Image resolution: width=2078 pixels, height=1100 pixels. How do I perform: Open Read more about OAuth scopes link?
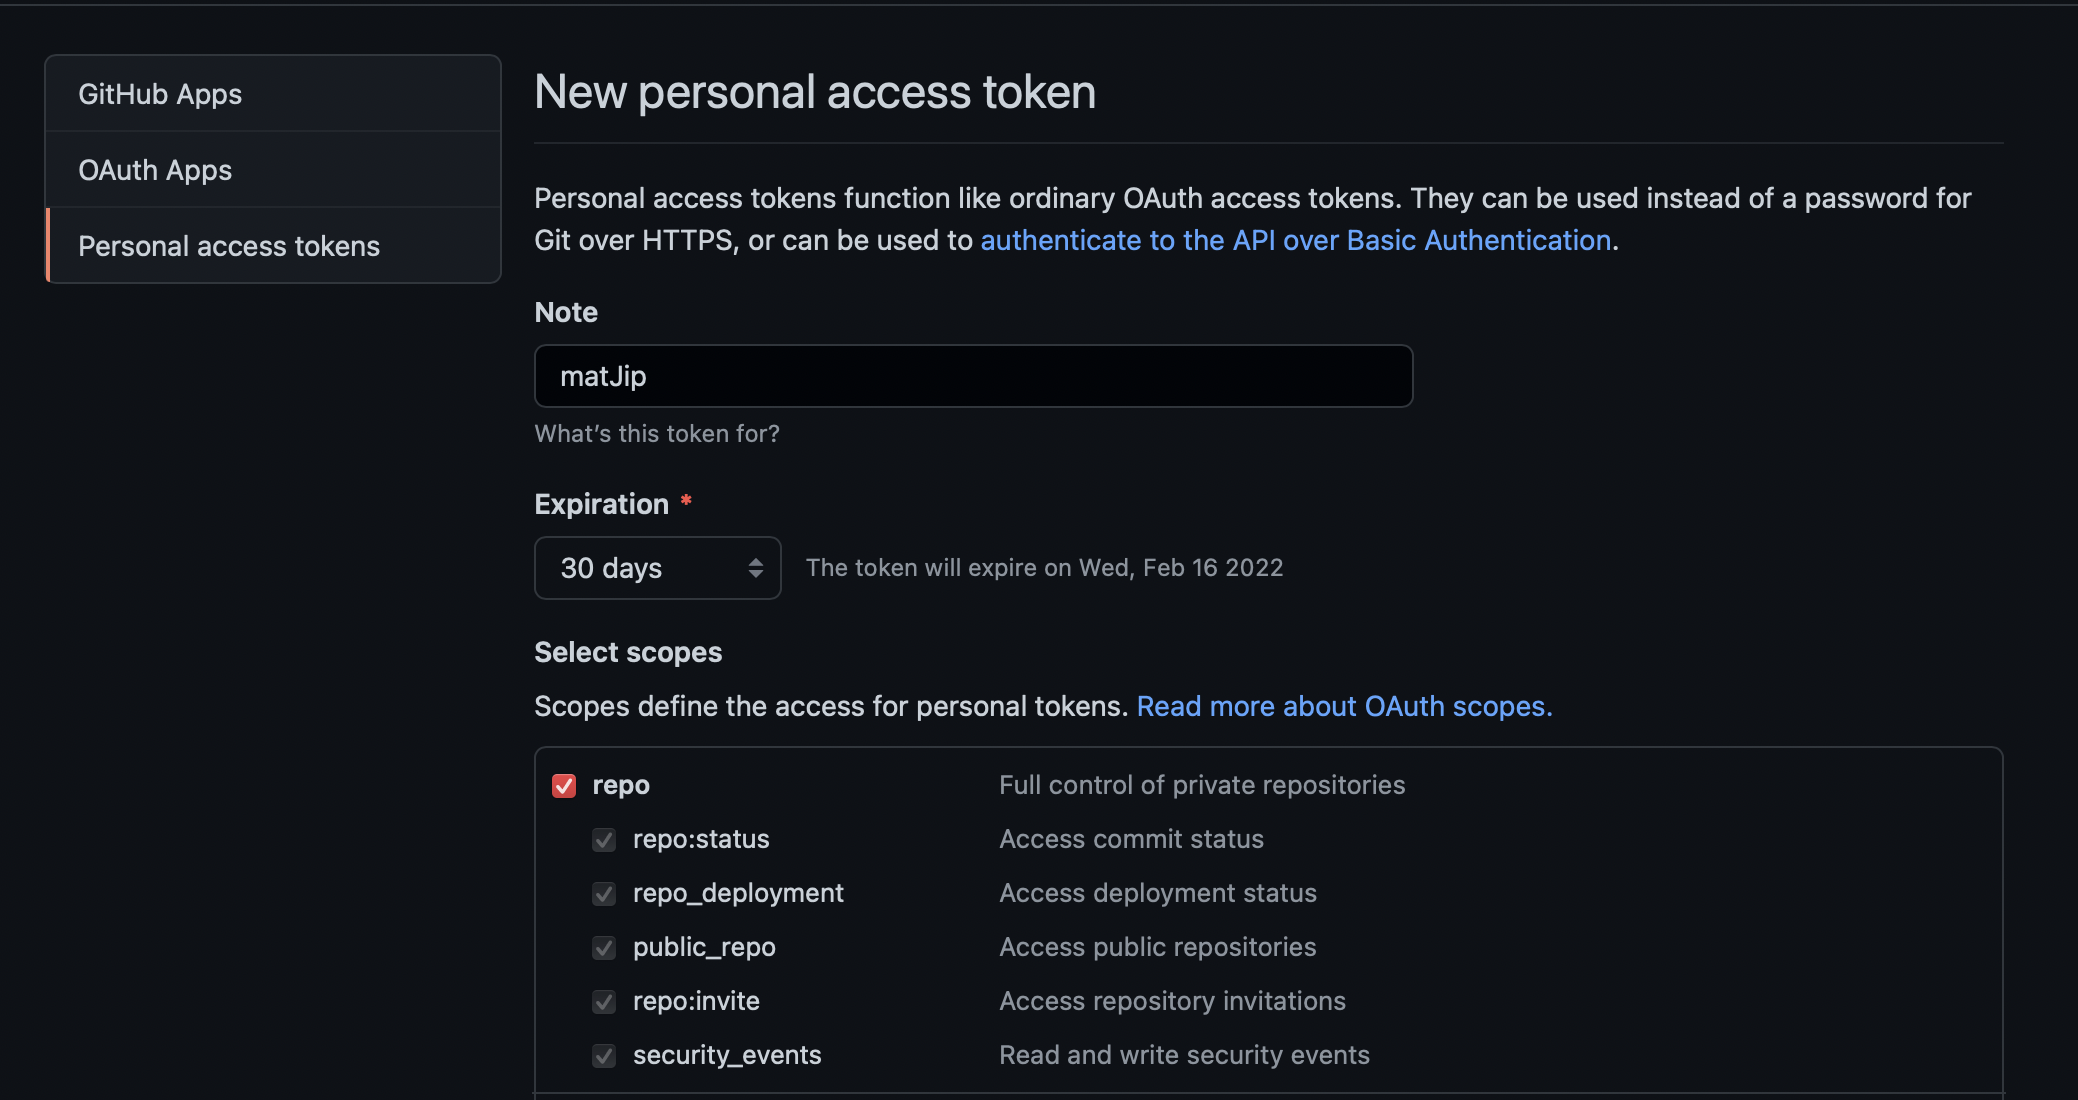(x=1345, y=707)
